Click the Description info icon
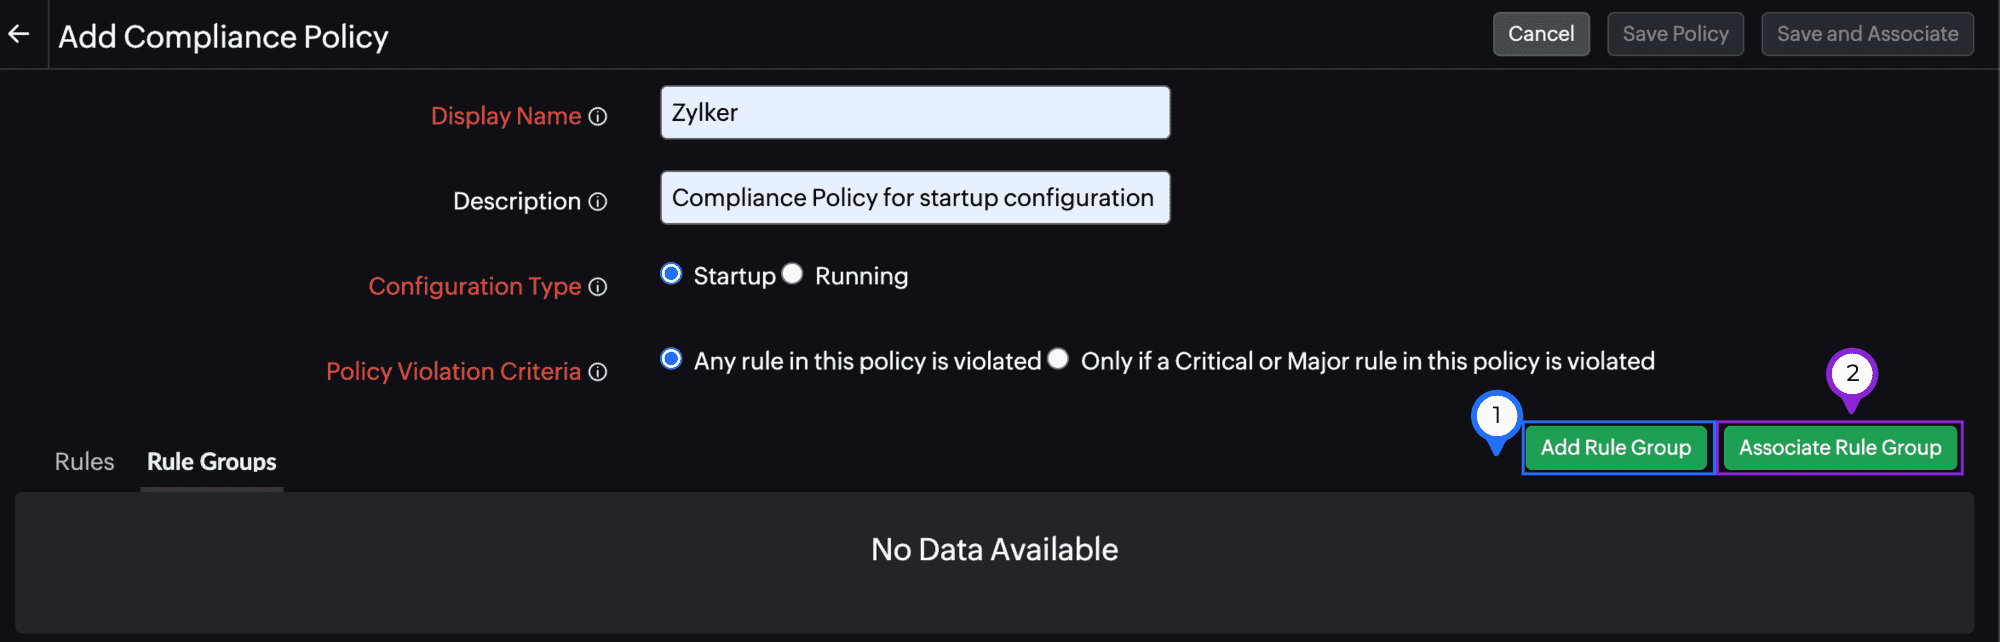The image size is (2000, 642). tap(598, 202)
